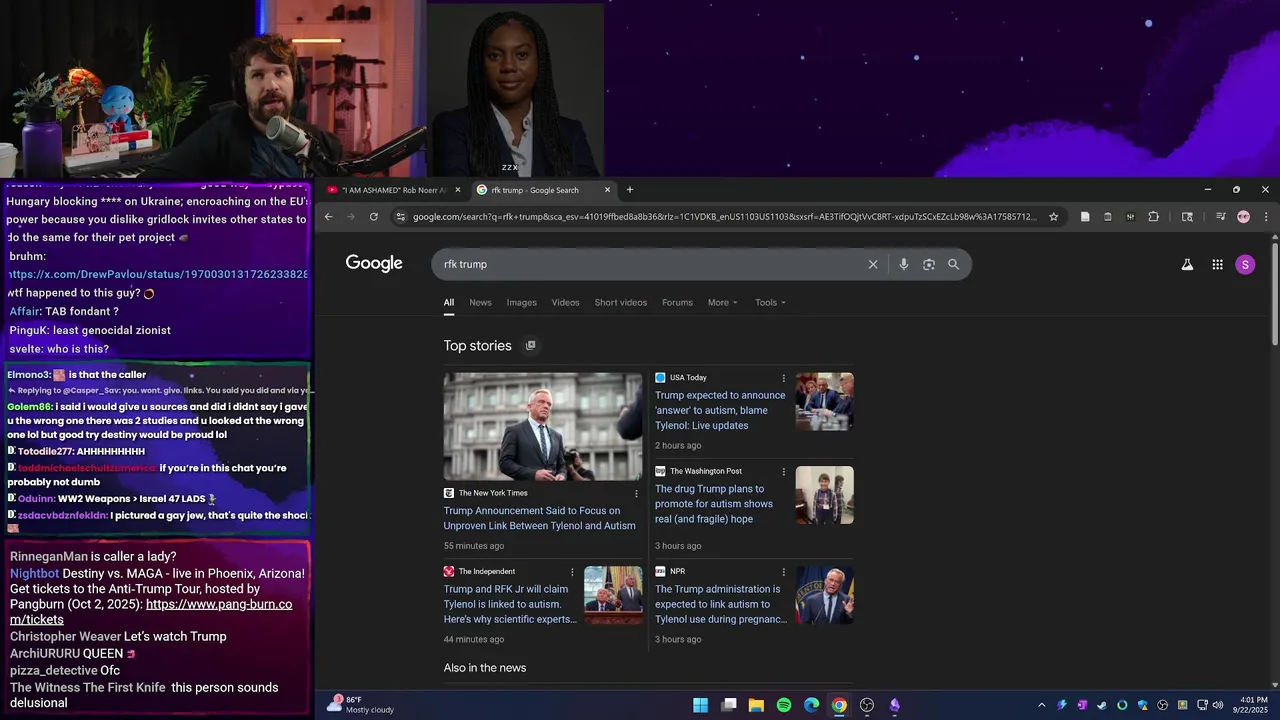Reload the Google search page
1280x720 pixels.
[x=374, y=217]
